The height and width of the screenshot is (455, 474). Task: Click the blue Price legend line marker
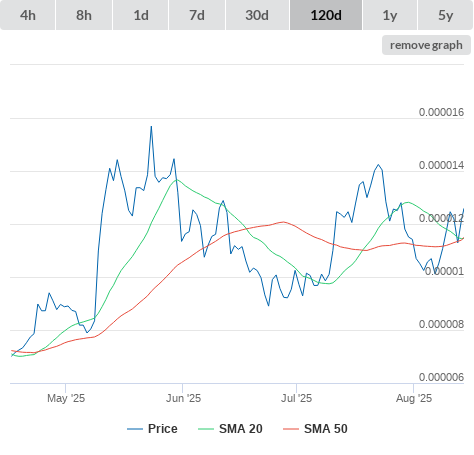[135, 429]
